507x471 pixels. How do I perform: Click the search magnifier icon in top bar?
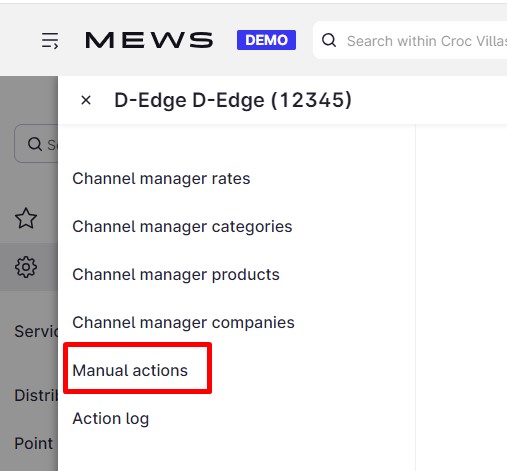pos(329,40)
